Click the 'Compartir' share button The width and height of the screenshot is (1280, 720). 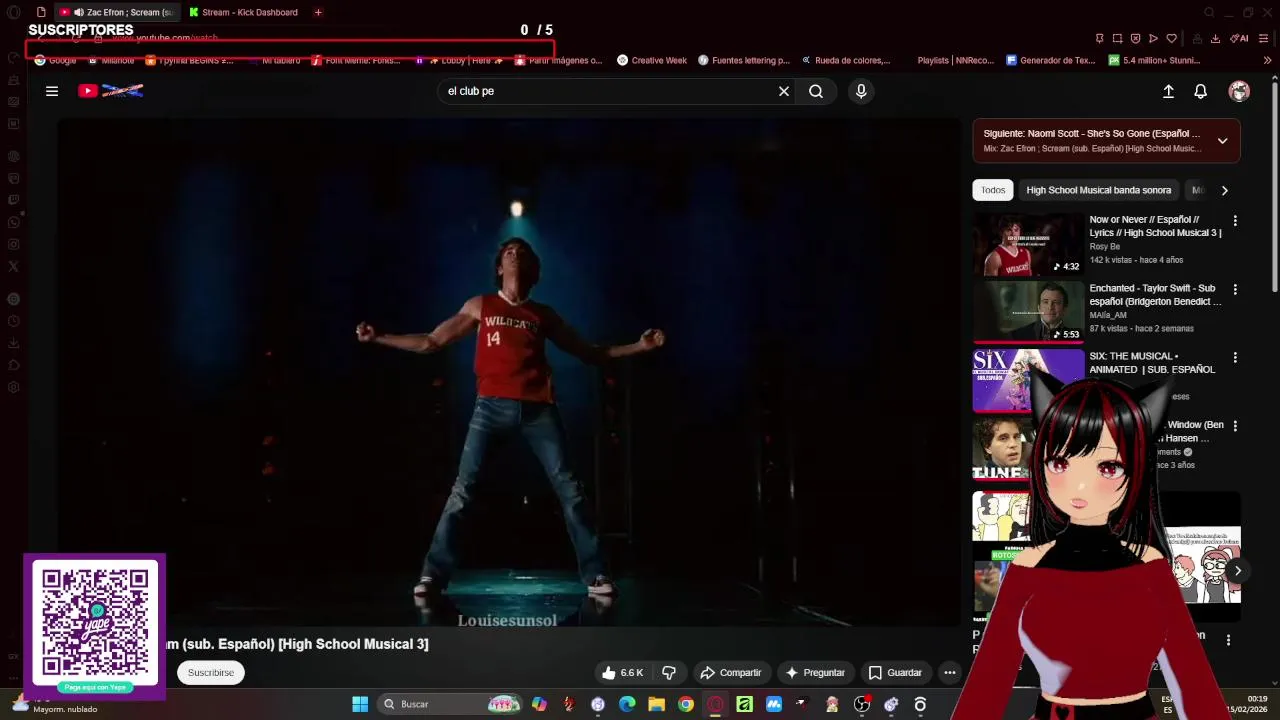731,673
